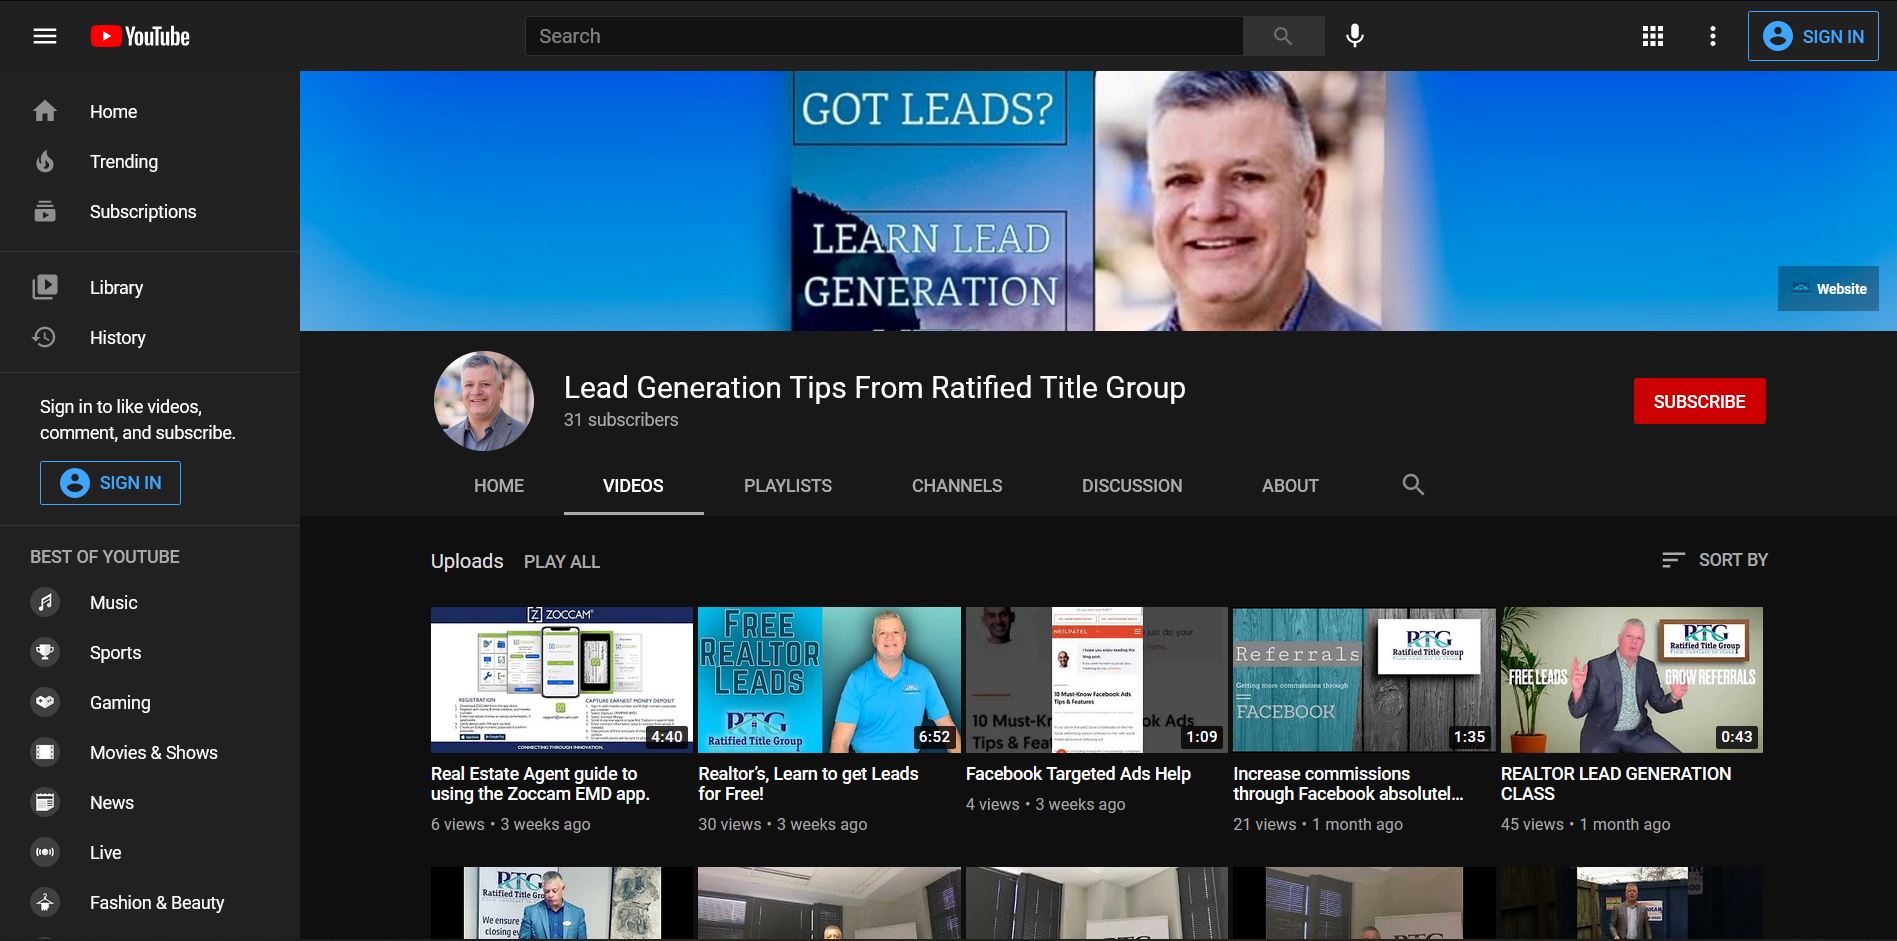1897x941 pixels.
Task: Open the ABOUT tab
Action: click(x=1290, y=486)
